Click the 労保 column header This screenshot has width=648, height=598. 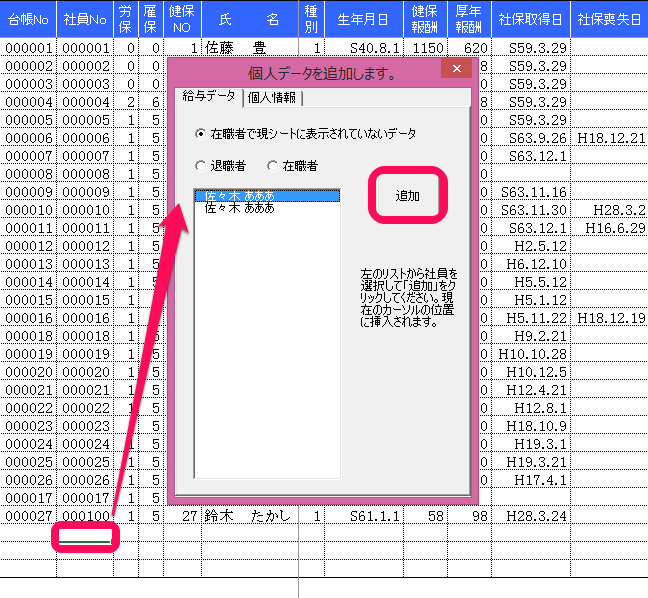point(126,19)
